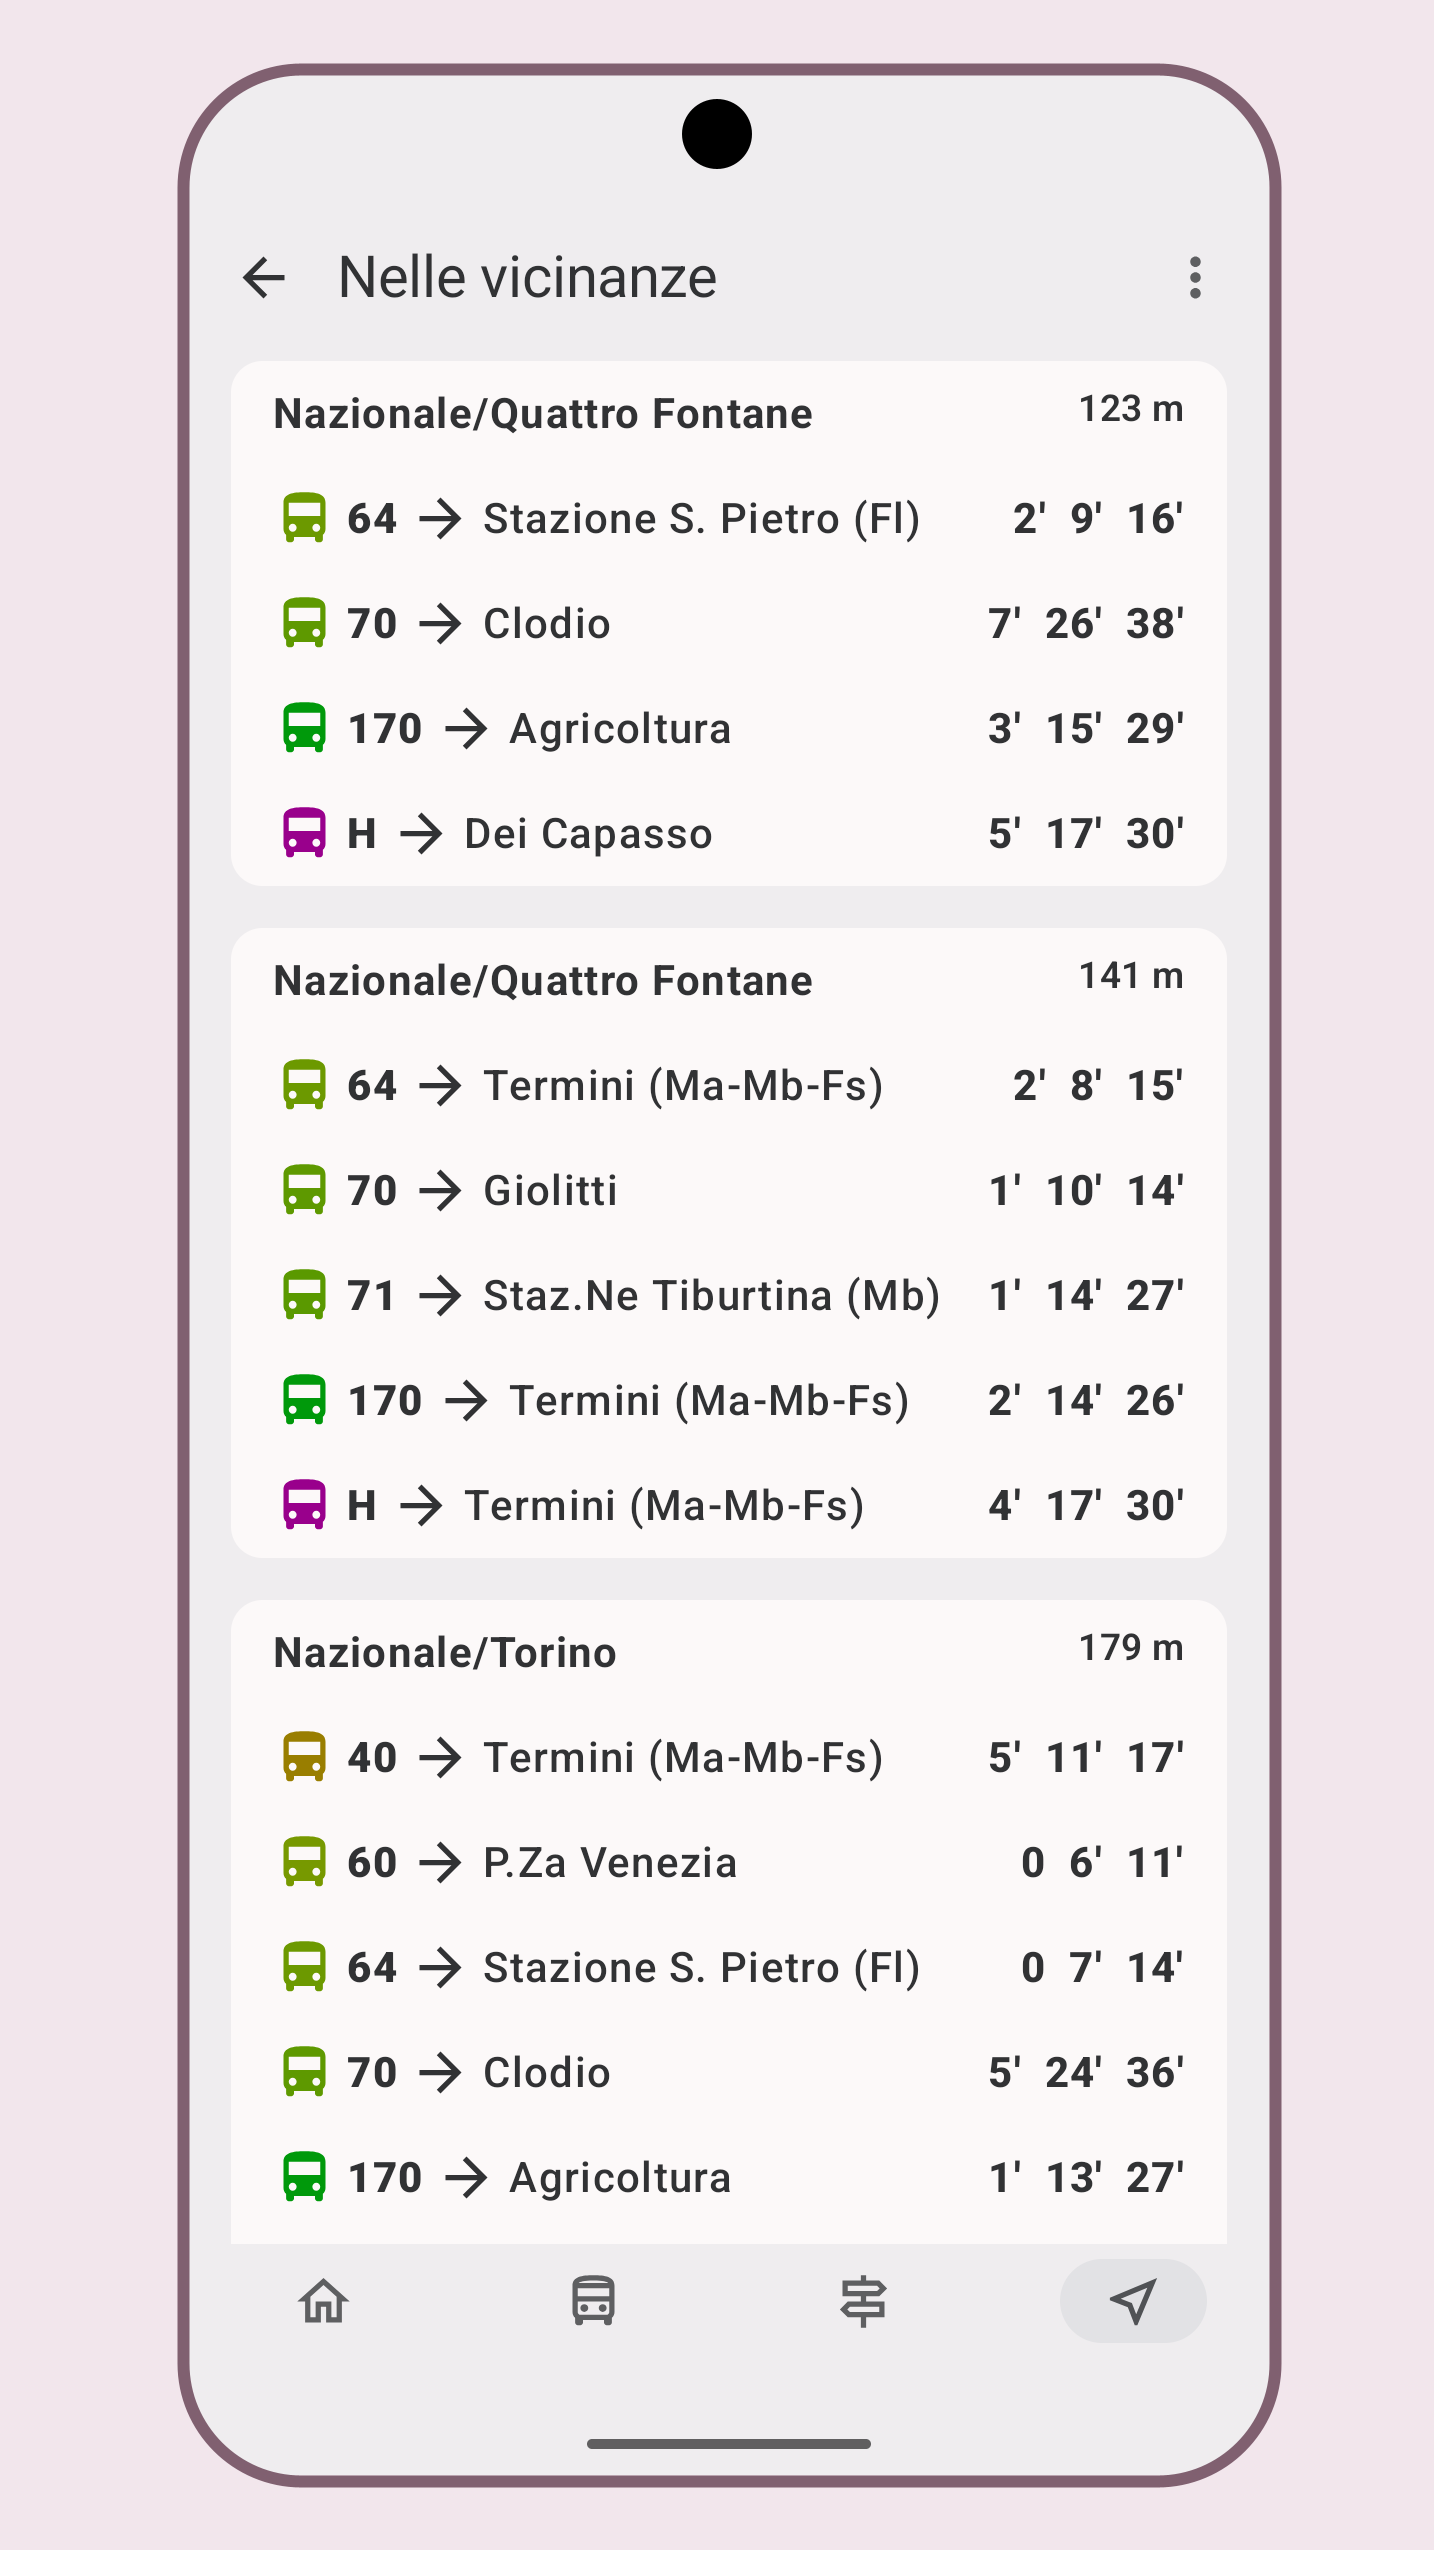The width and height of the screenshot is (1434, 2550).
Task: Tap the green bus icon for 170 Agricoltura at 123 m stop
Action: (x=304, y=728)
